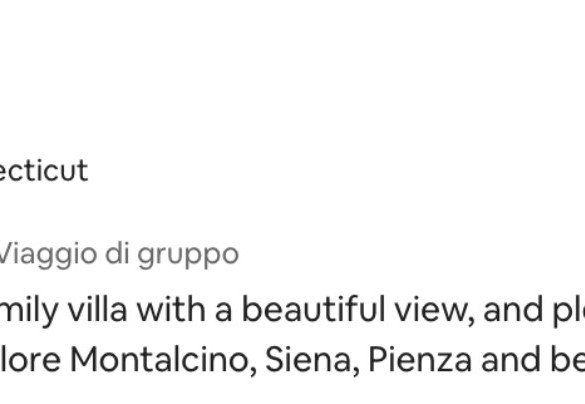Viewport: 585px width, 404px height.
Task: Click the blank white area above the location text
Action: [292, 75]
